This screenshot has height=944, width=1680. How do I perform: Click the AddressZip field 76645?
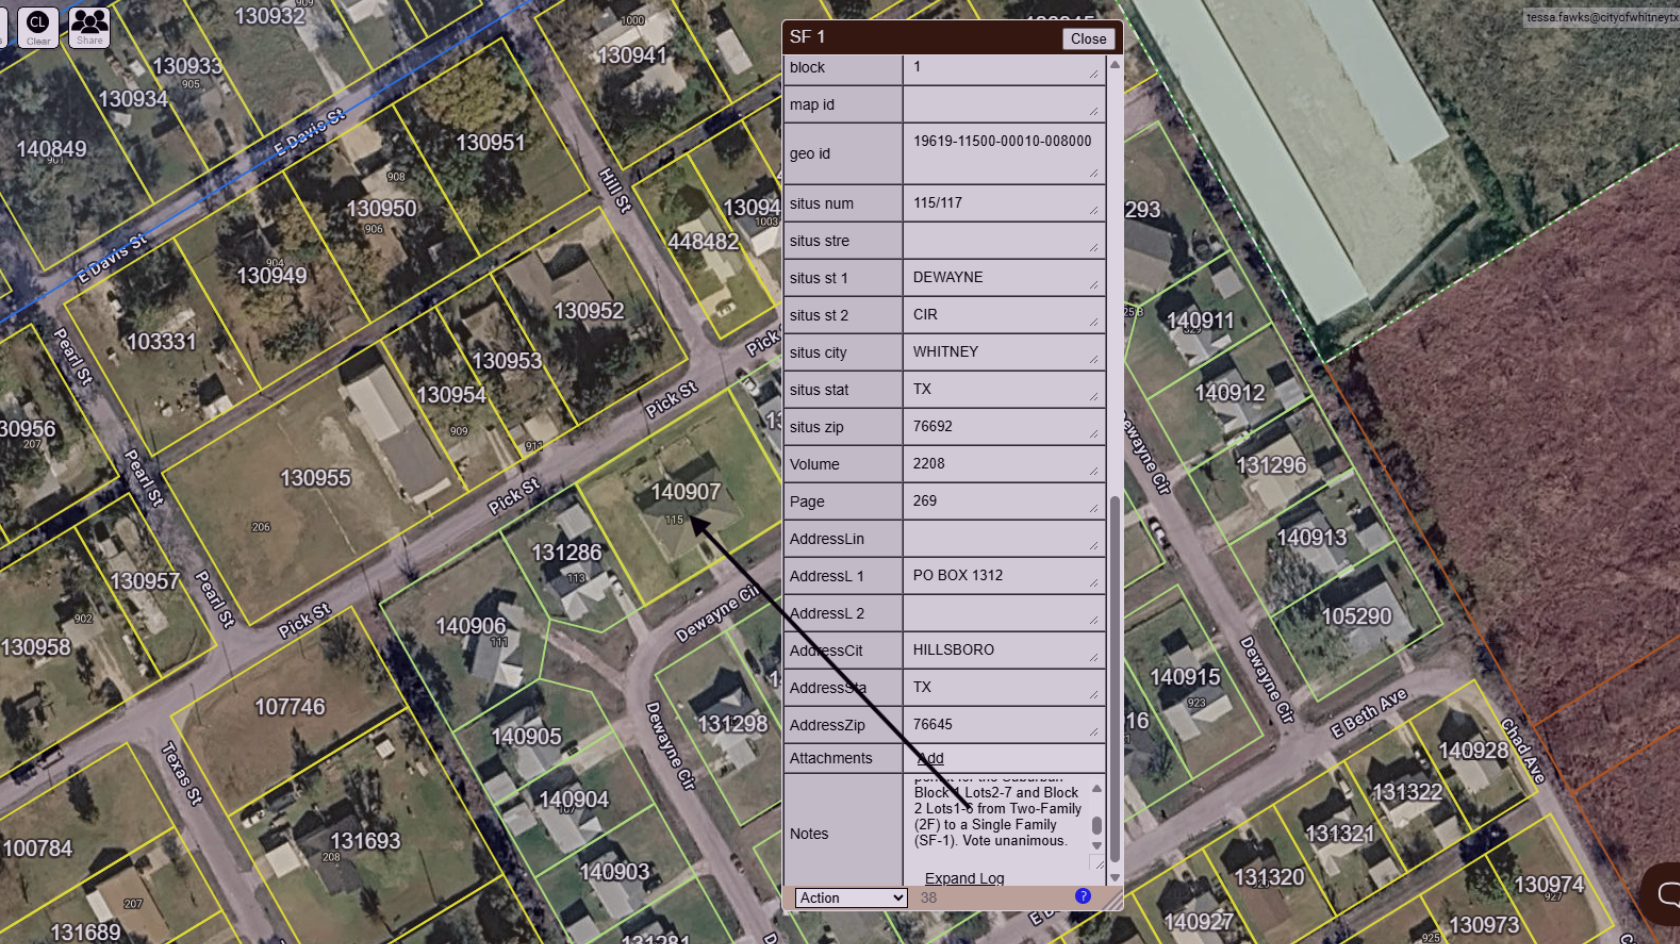tap(1004, 725)
